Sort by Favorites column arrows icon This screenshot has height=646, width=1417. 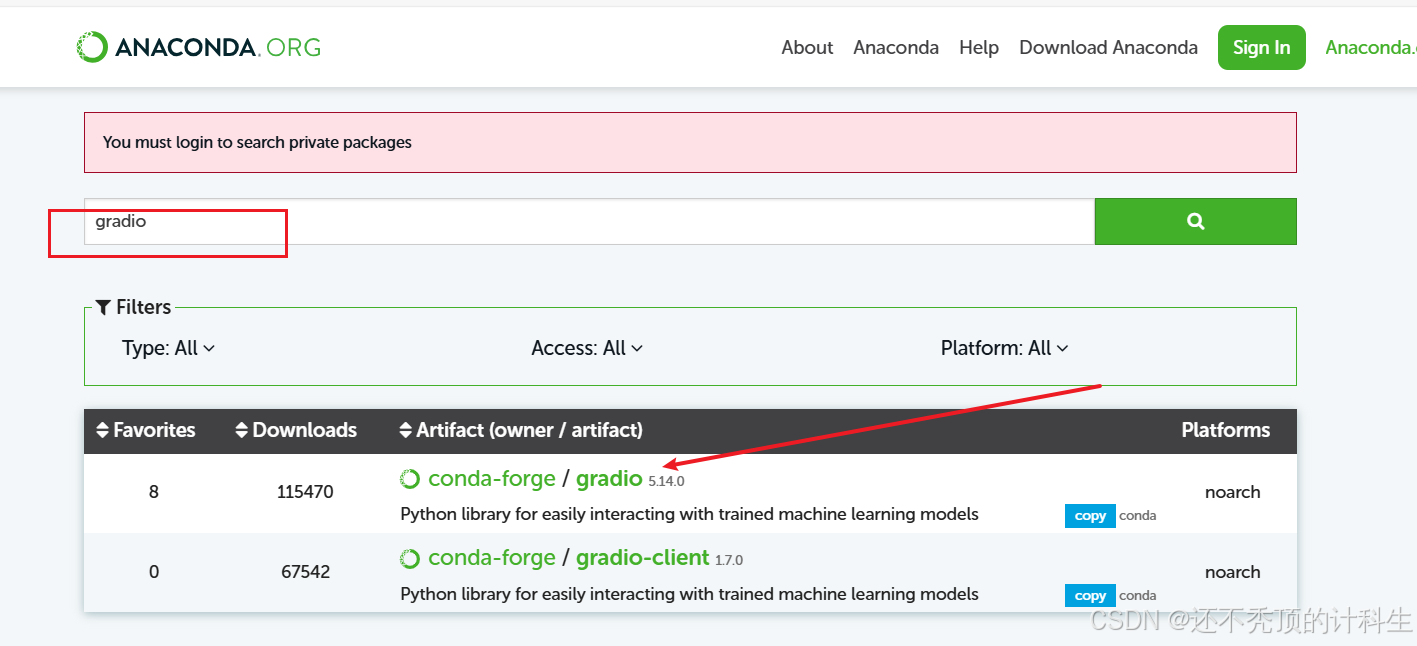(x=102, y=430)
